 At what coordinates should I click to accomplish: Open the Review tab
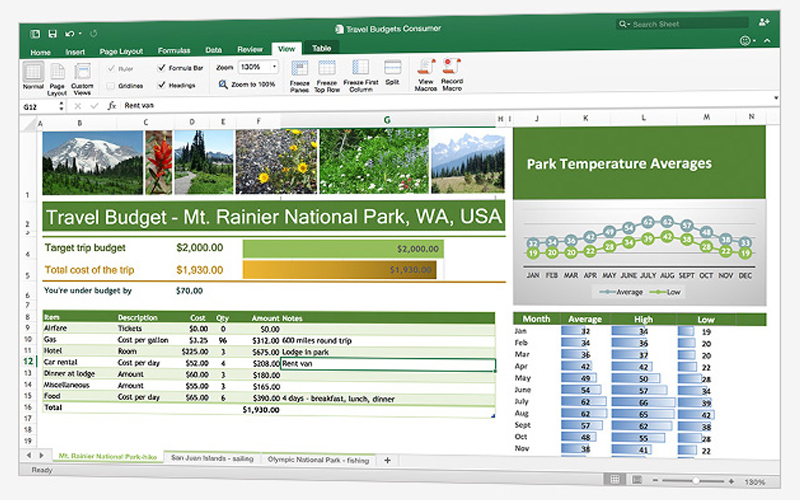pos(249,49)
